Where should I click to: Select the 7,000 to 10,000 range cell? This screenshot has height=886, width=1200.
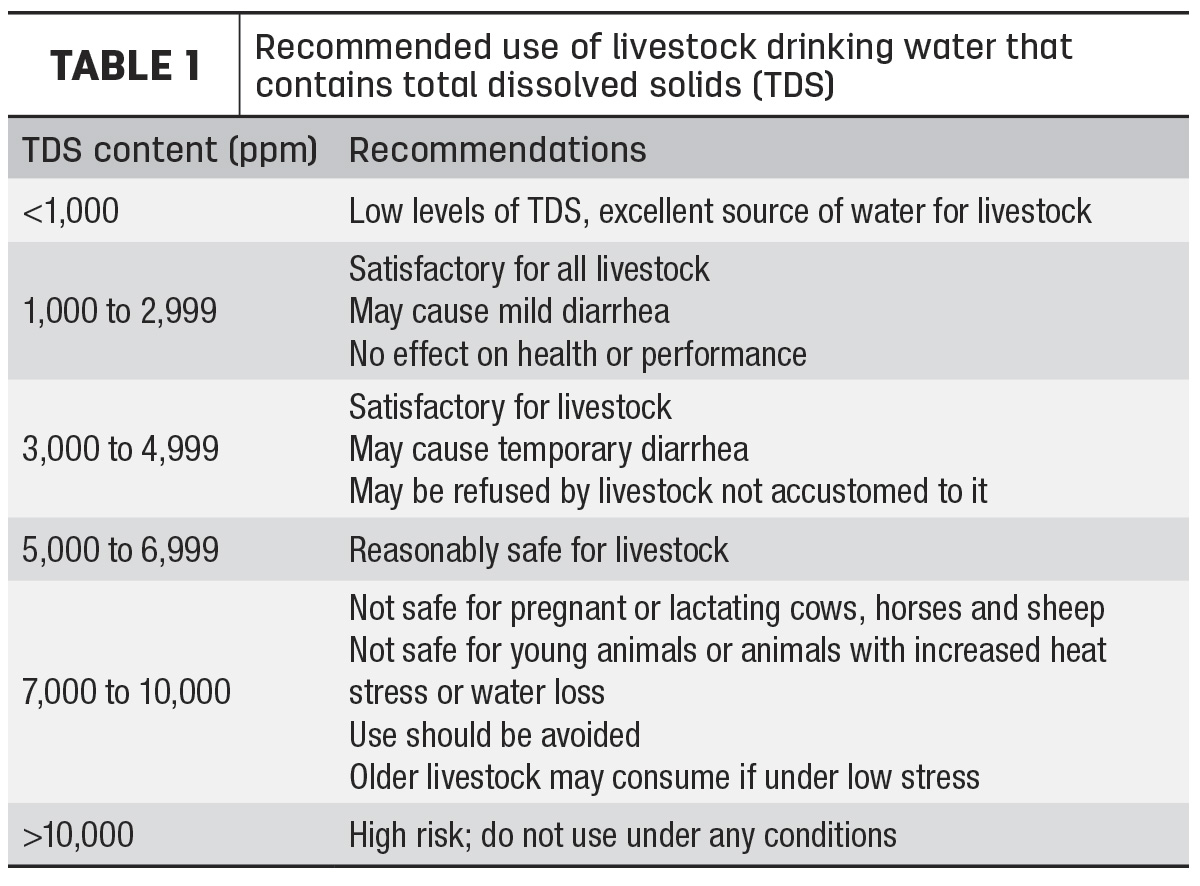[x=126, y=692]
